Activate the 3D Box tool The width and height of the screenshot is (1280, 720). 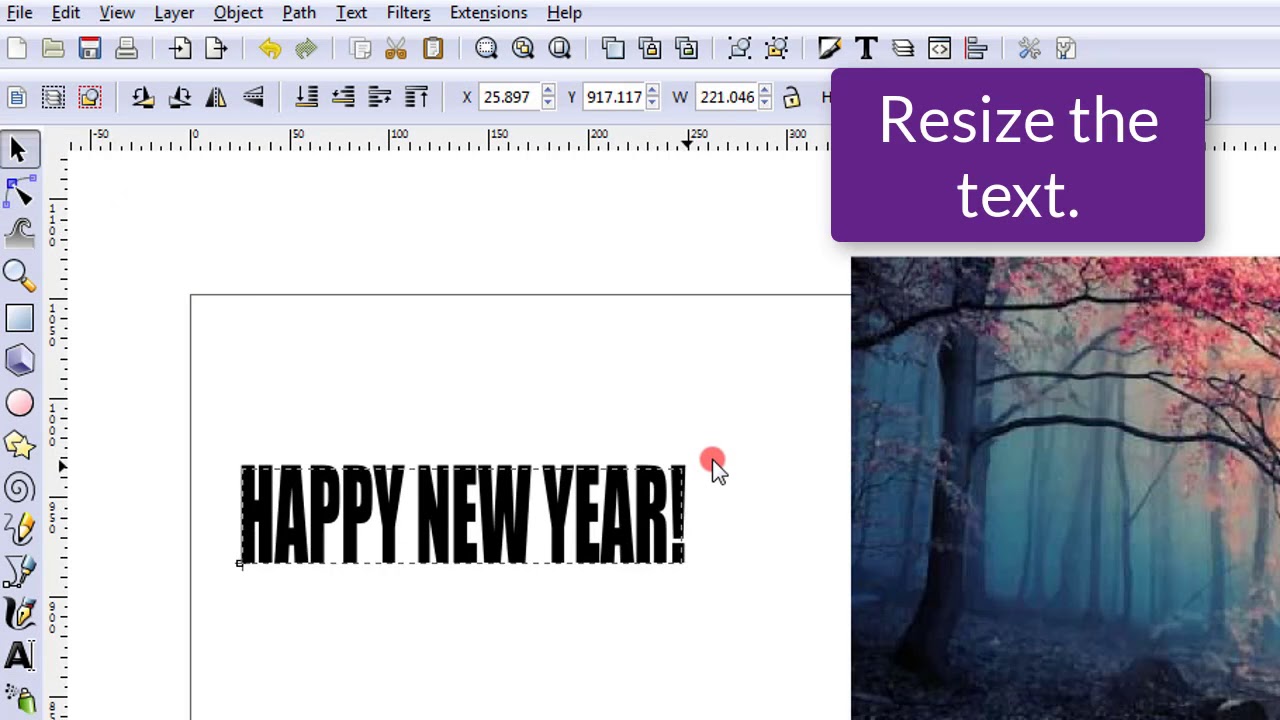19,360
